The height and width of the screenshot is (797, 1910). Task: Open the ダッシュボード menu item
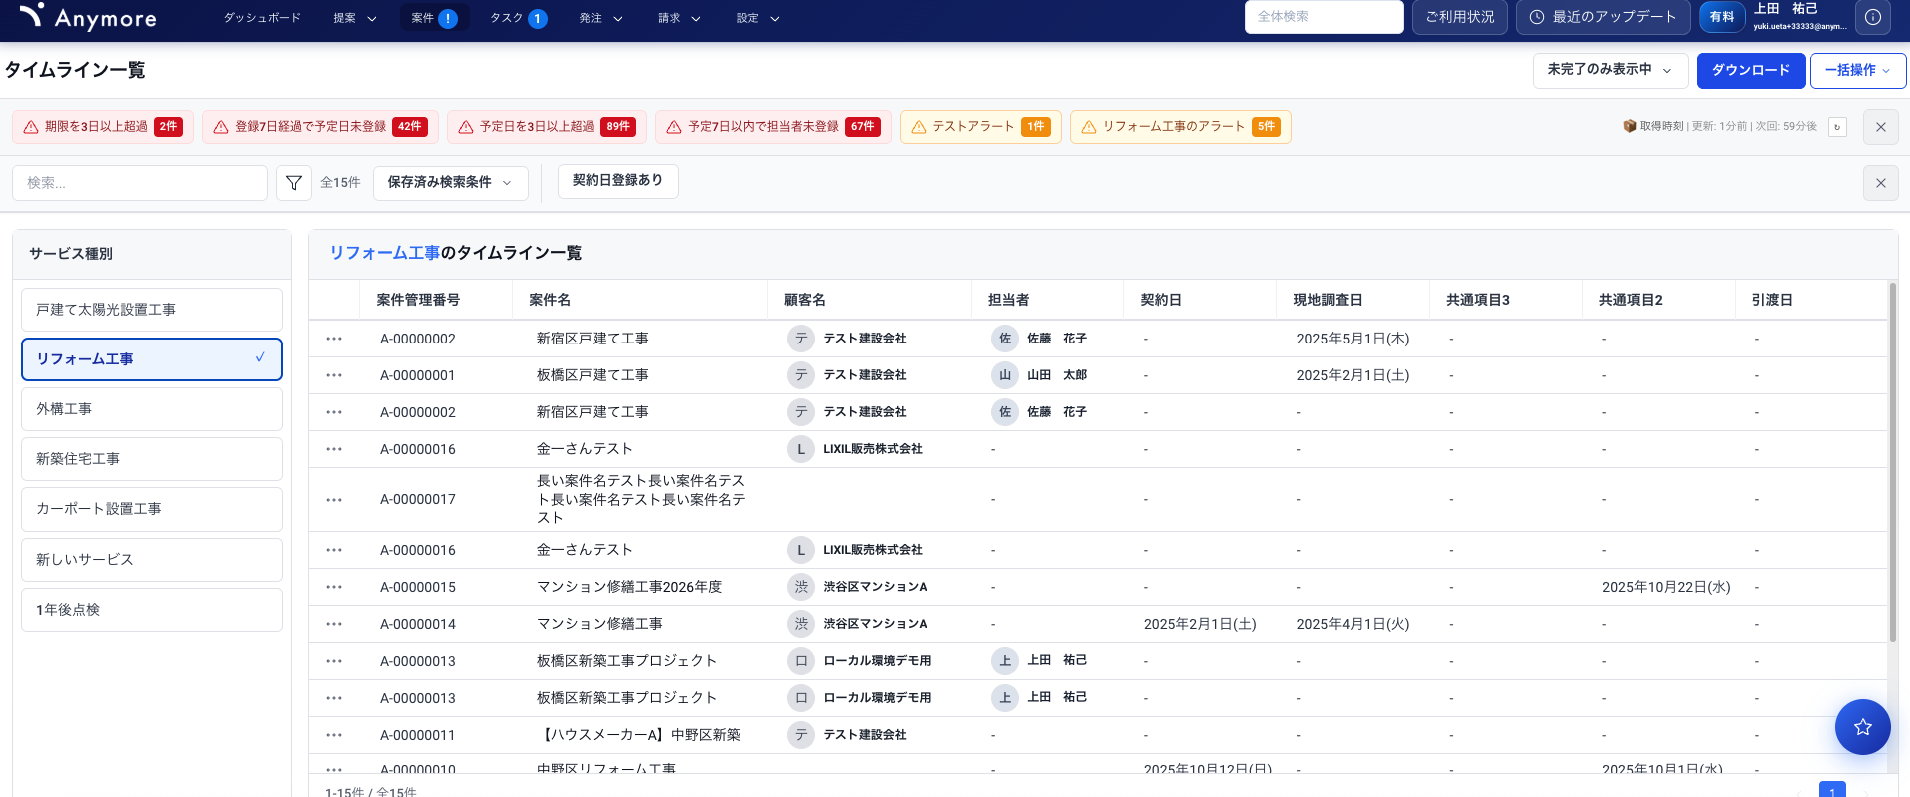(262, 18)
